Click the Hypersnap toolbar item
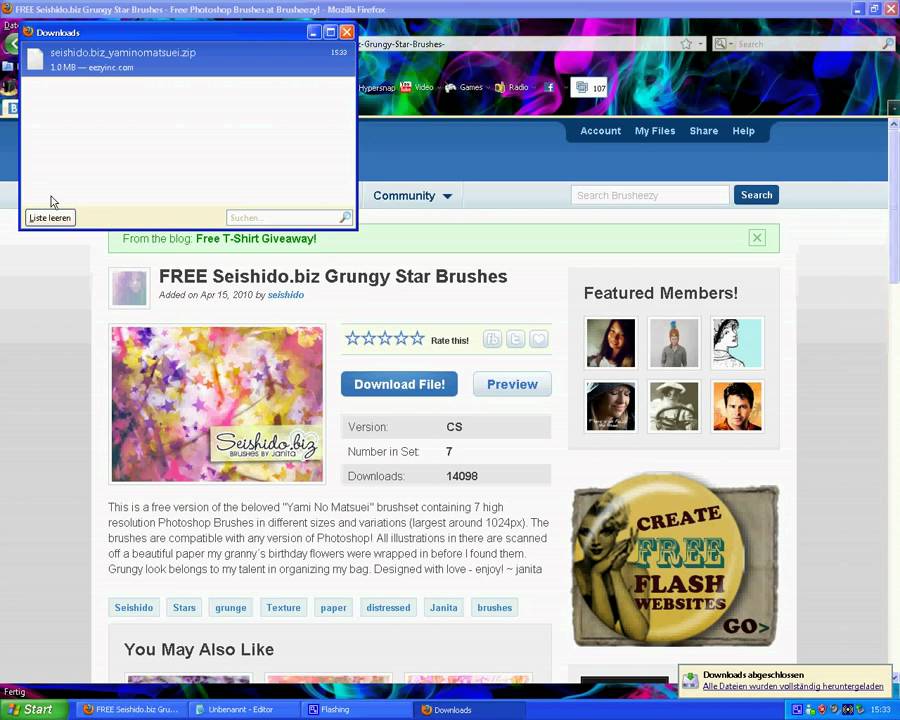This screenshot has height=720, width=900. tap(377, 88)
